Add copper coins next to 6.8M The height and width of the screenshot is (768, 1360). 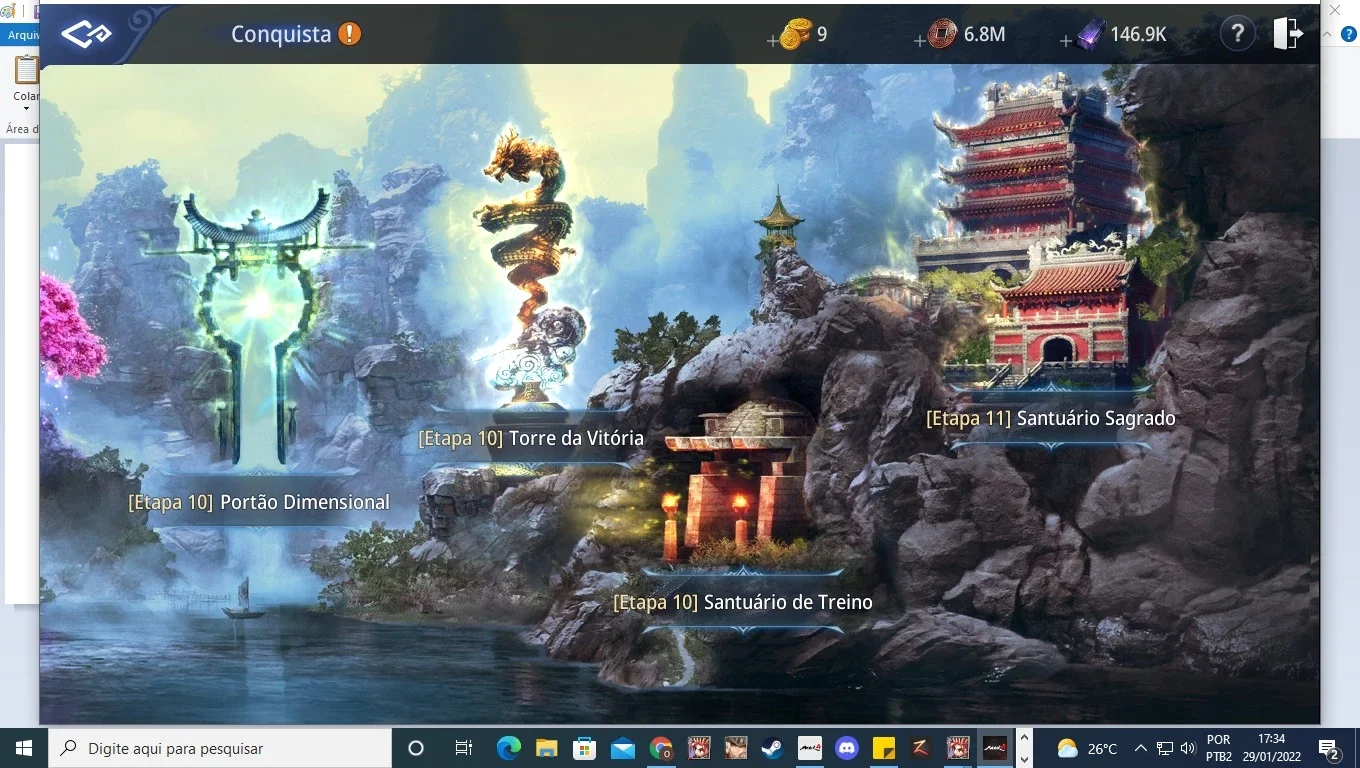coord(920,41)
